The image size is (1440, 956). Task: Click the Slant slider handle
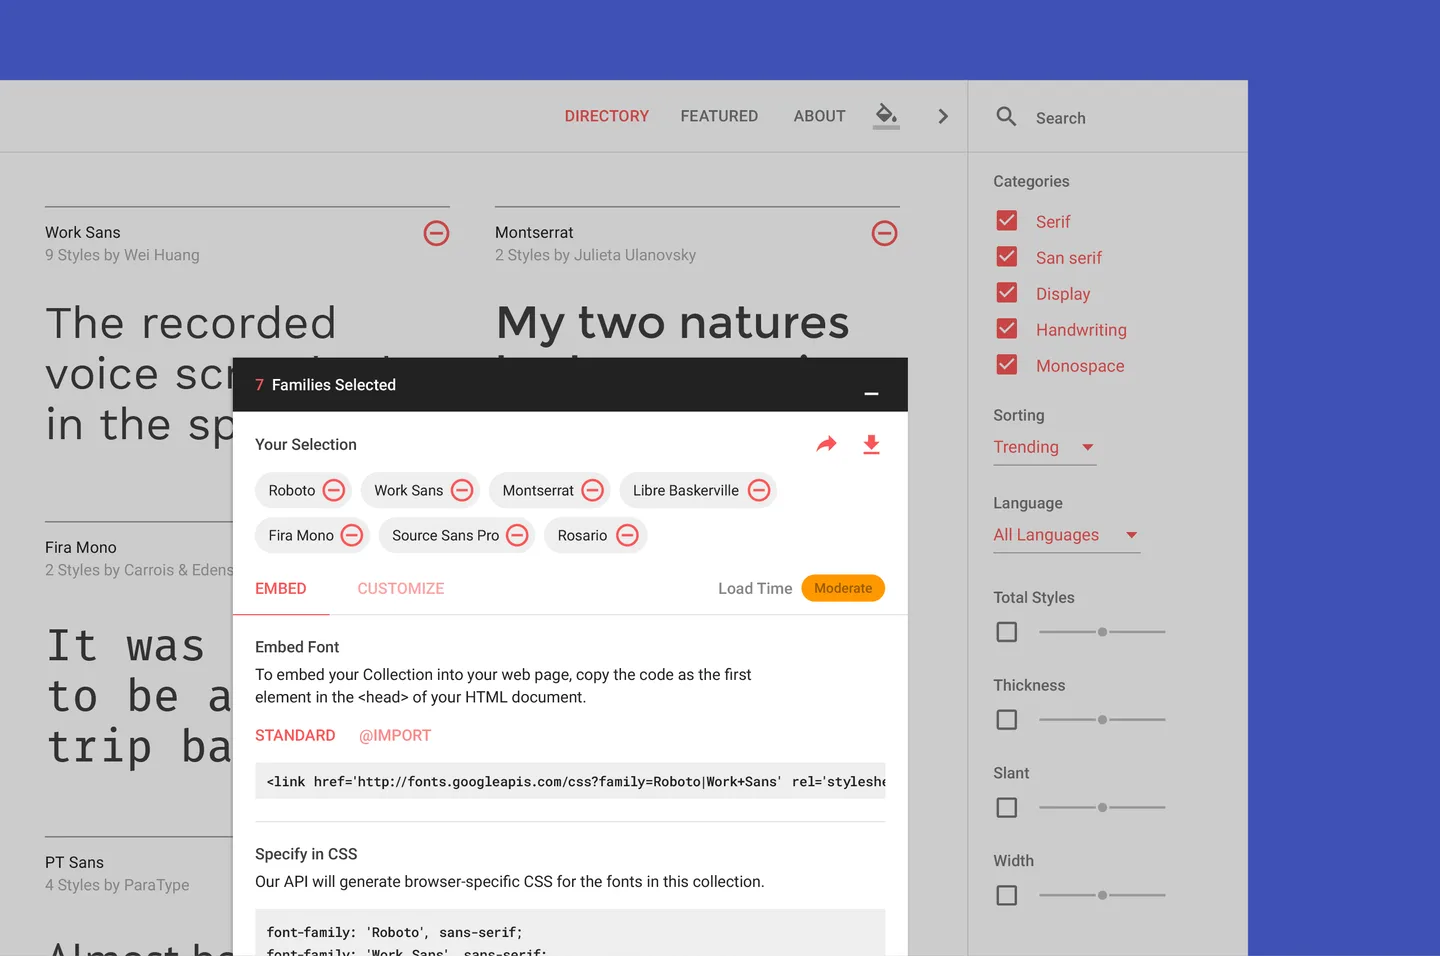coord(1102,808)
